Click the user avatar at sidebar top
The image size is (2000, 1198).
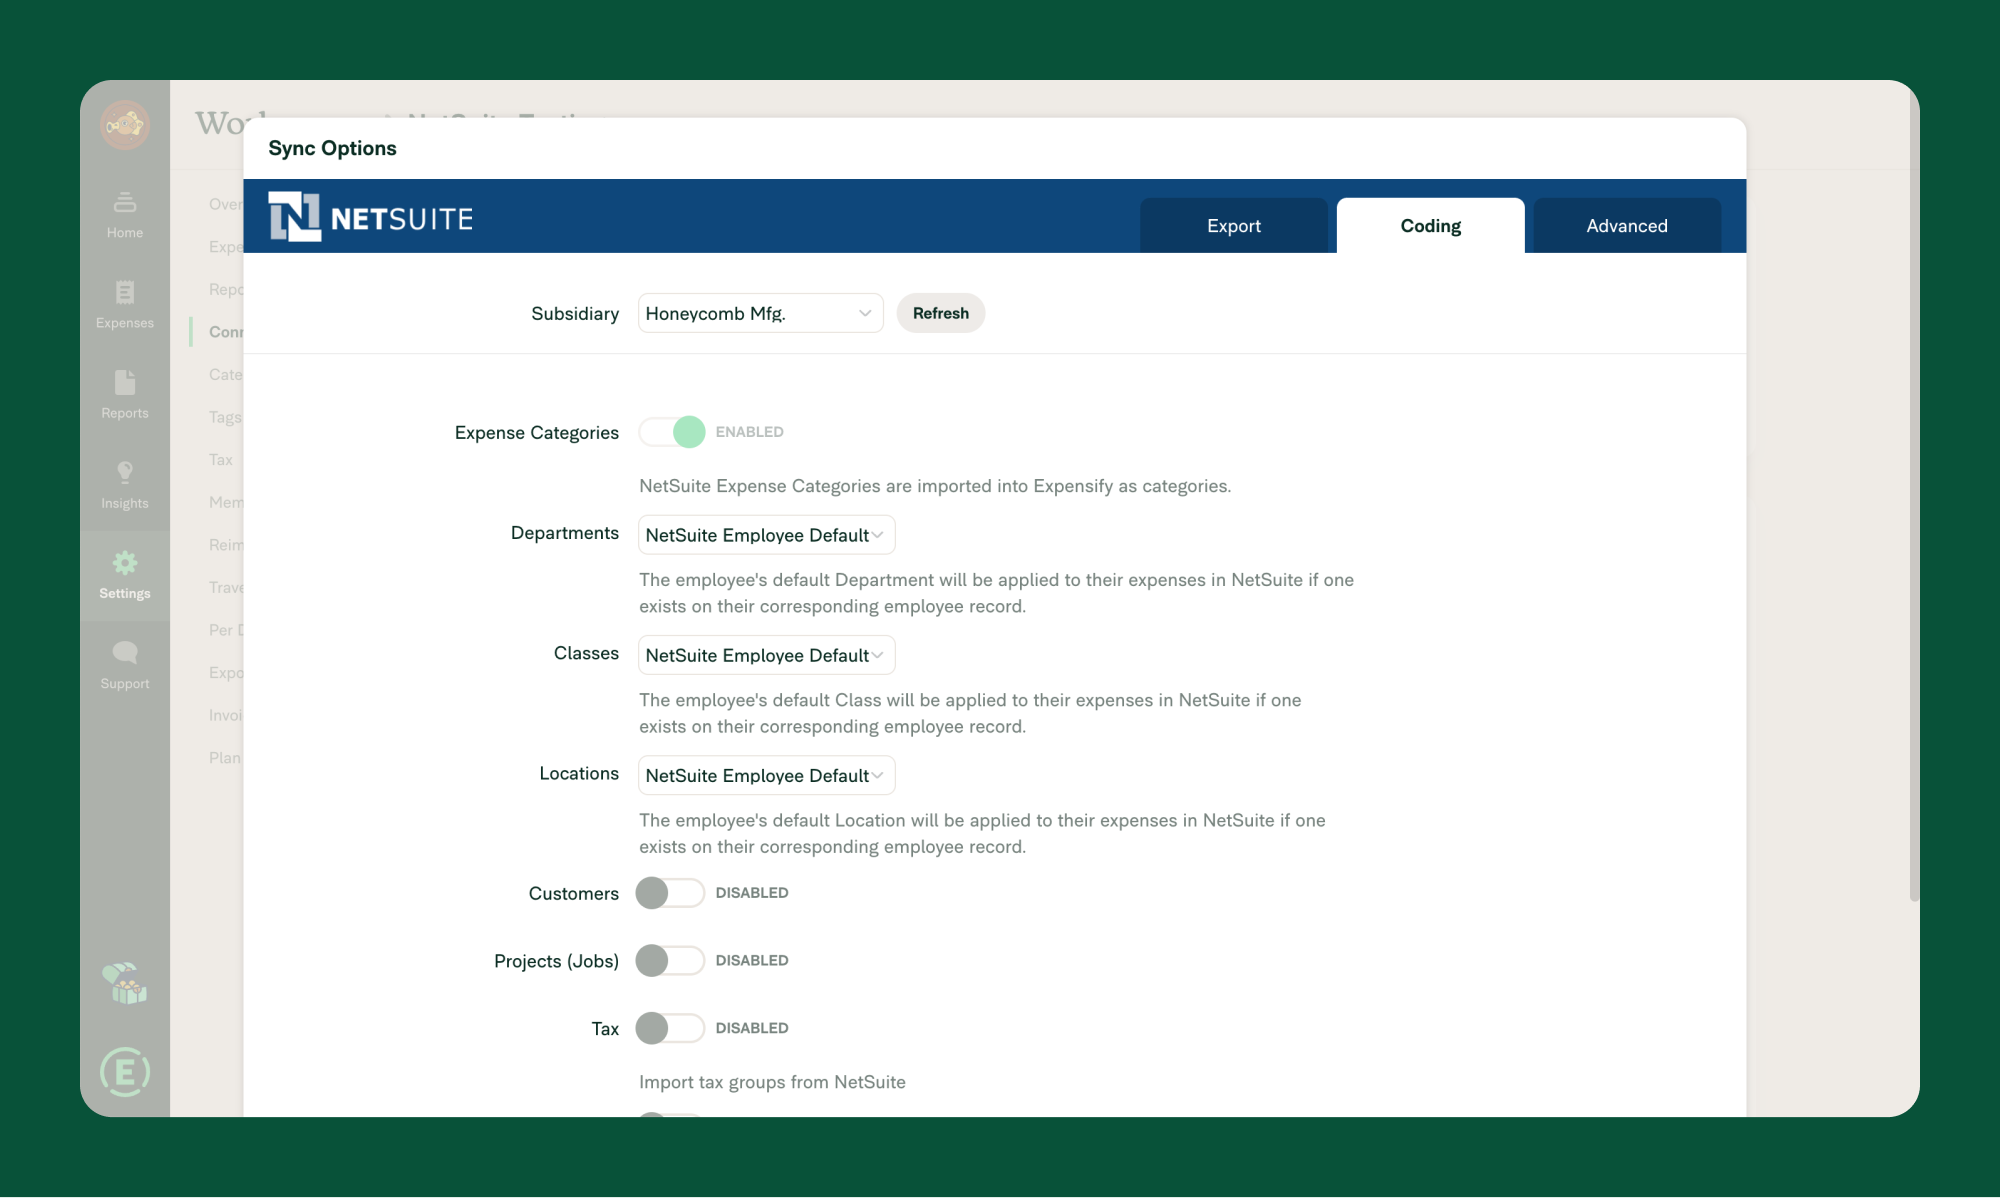coord(125,125)
